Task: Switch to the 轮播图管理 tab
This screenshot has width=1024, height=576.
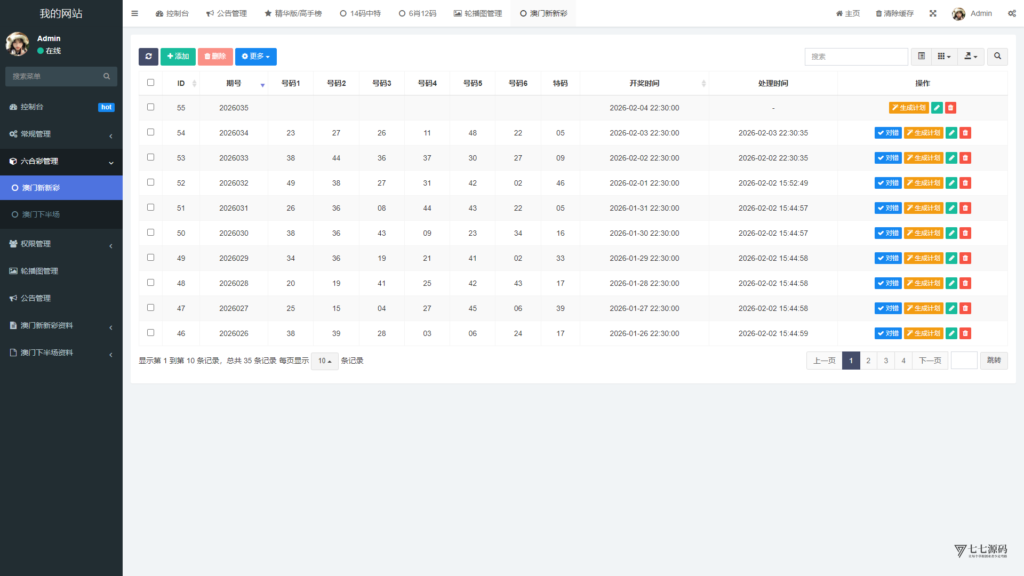Action: click(x=478, y=14)
